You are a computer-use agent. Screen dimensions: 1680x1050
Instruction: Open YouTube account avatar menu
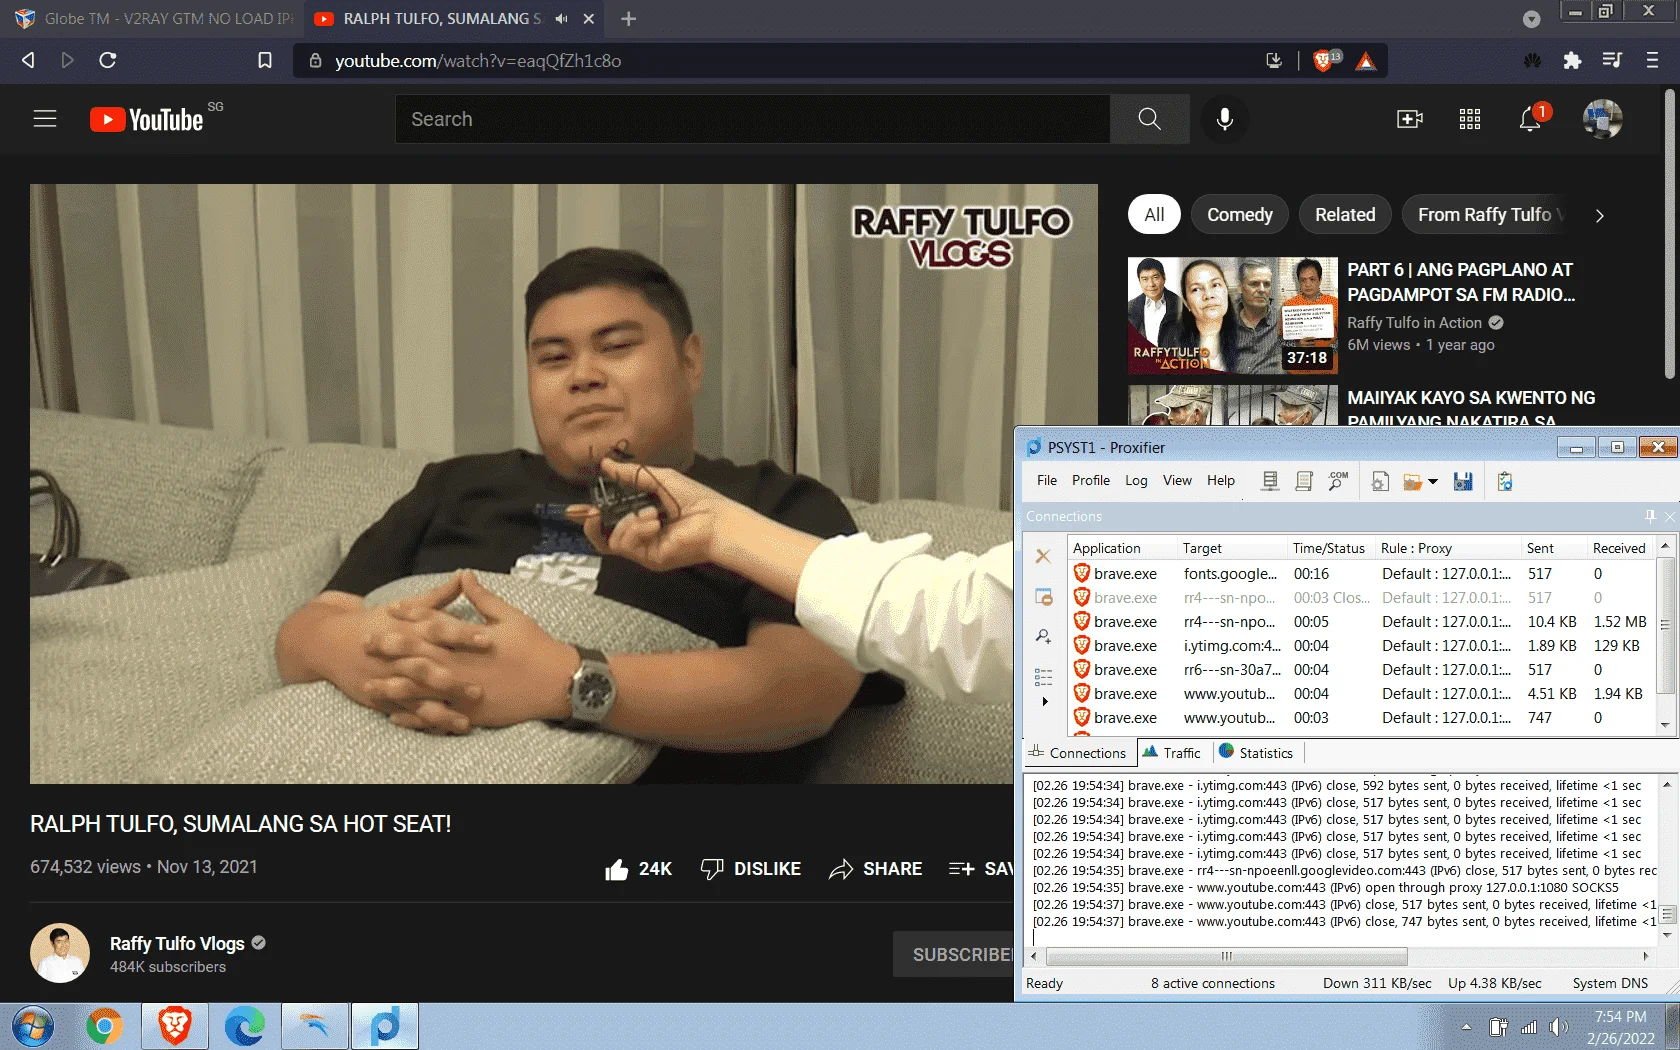click(1602, 119)
